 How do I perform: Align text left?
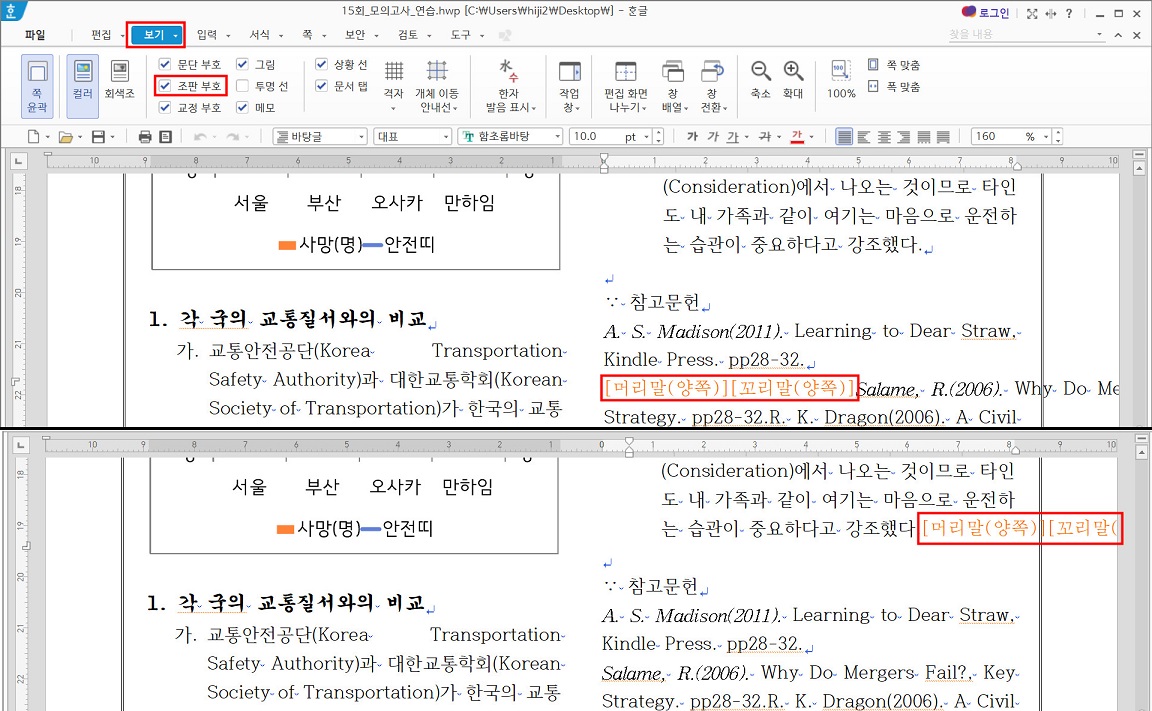[864, 137]
